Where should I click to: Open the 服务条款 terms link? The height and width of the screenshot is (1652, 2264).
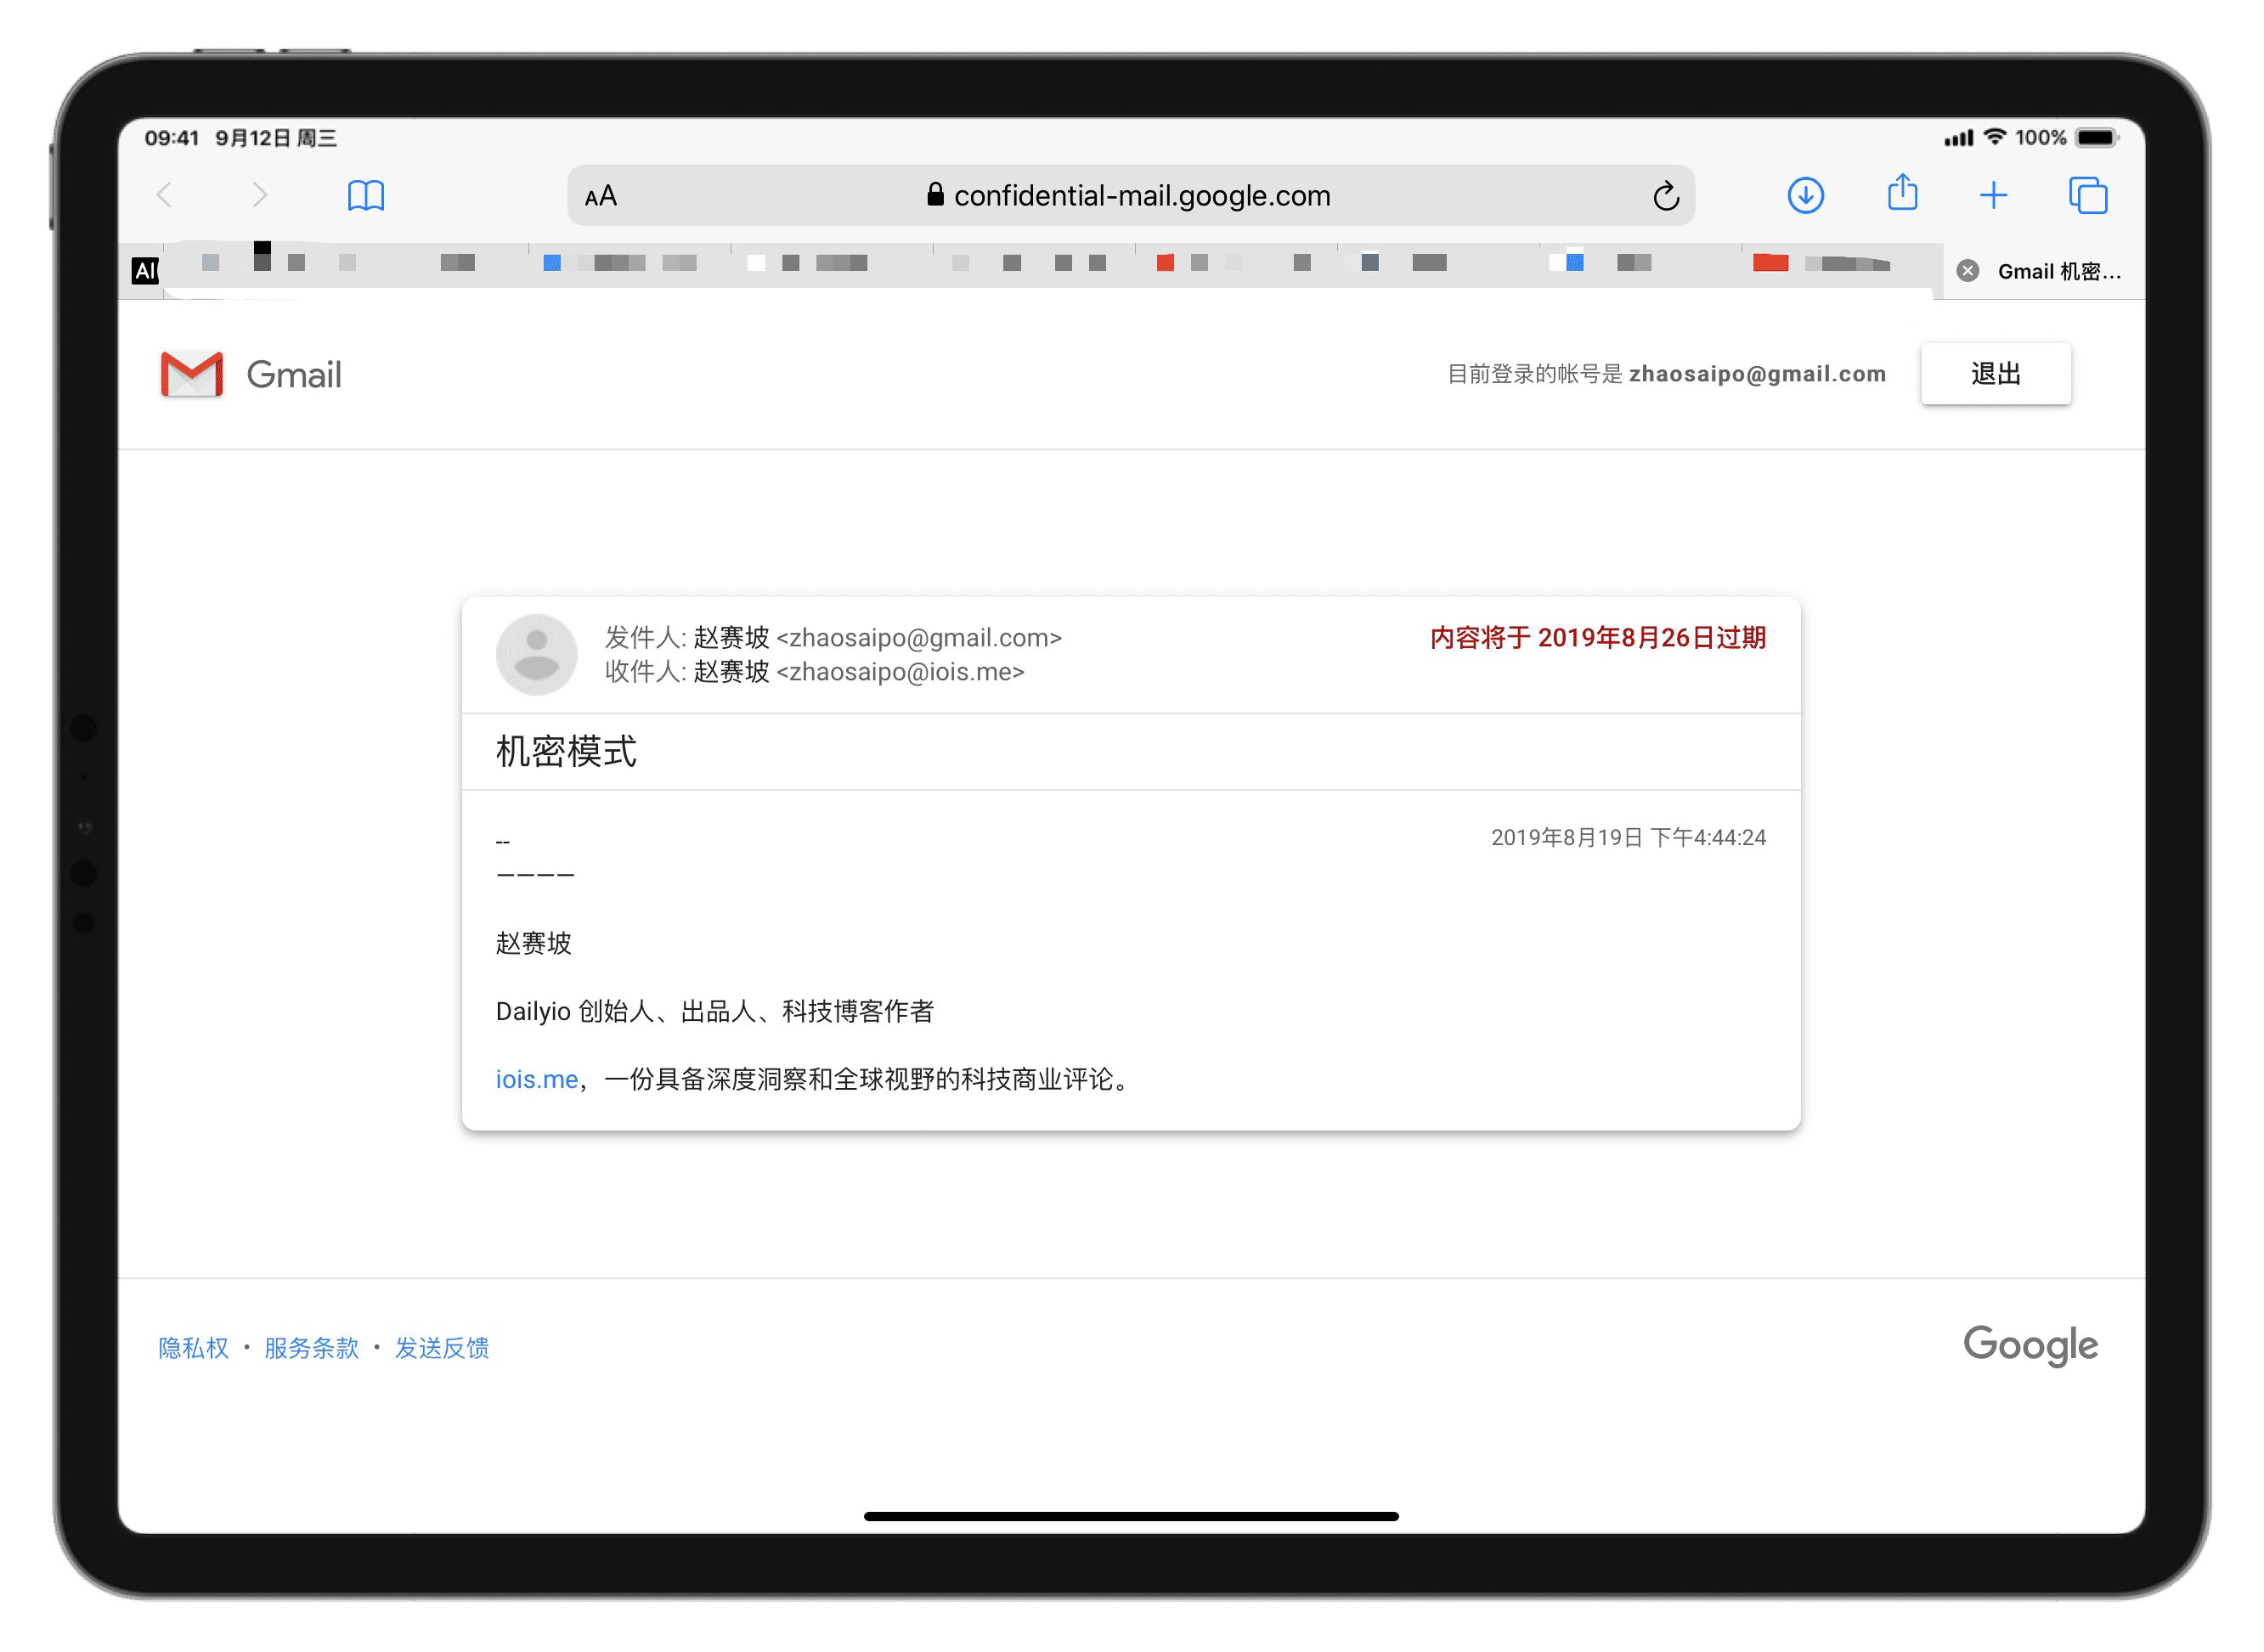coord(311,1348)
